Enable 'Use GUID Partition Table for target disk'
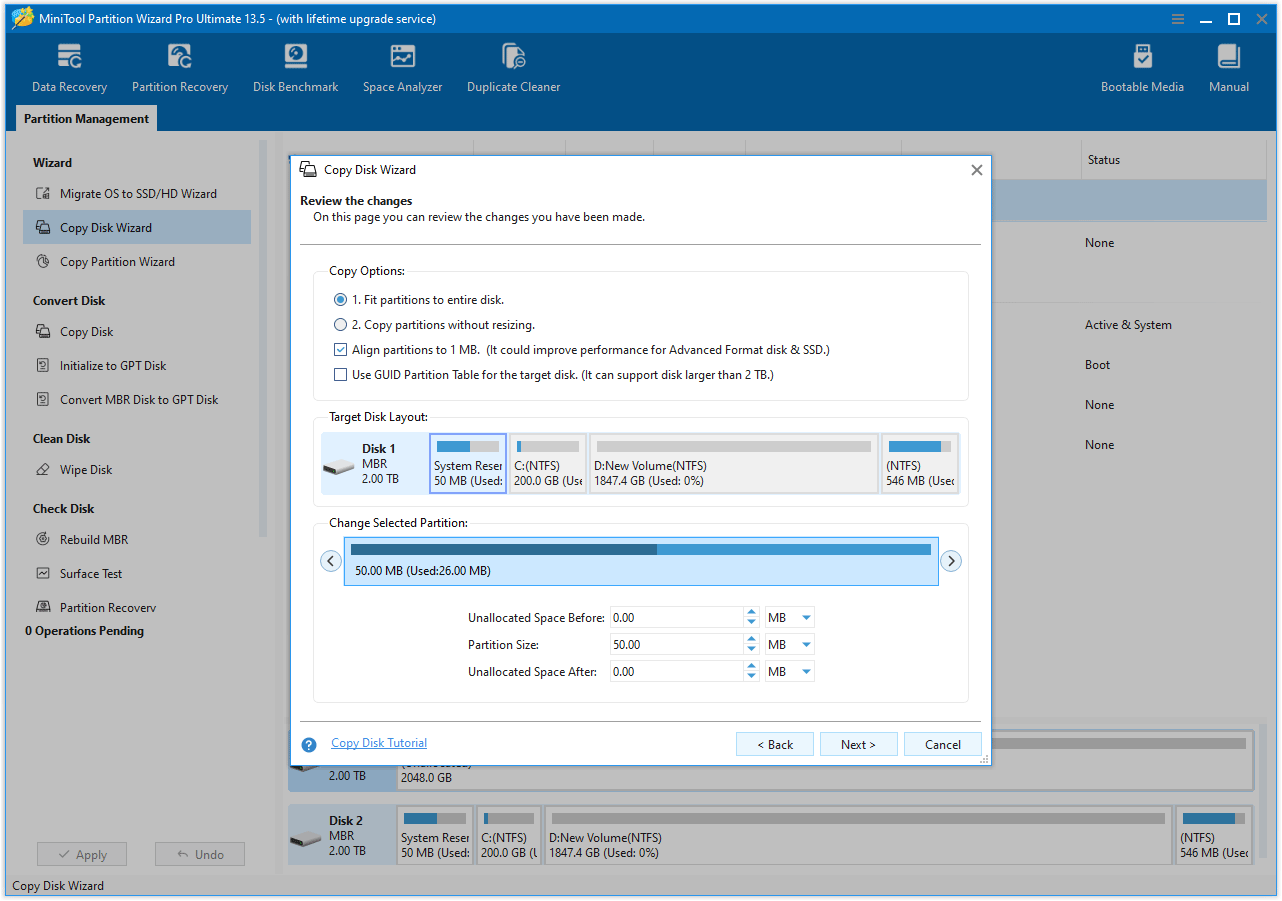1282x901 pixels. [340, 374]
